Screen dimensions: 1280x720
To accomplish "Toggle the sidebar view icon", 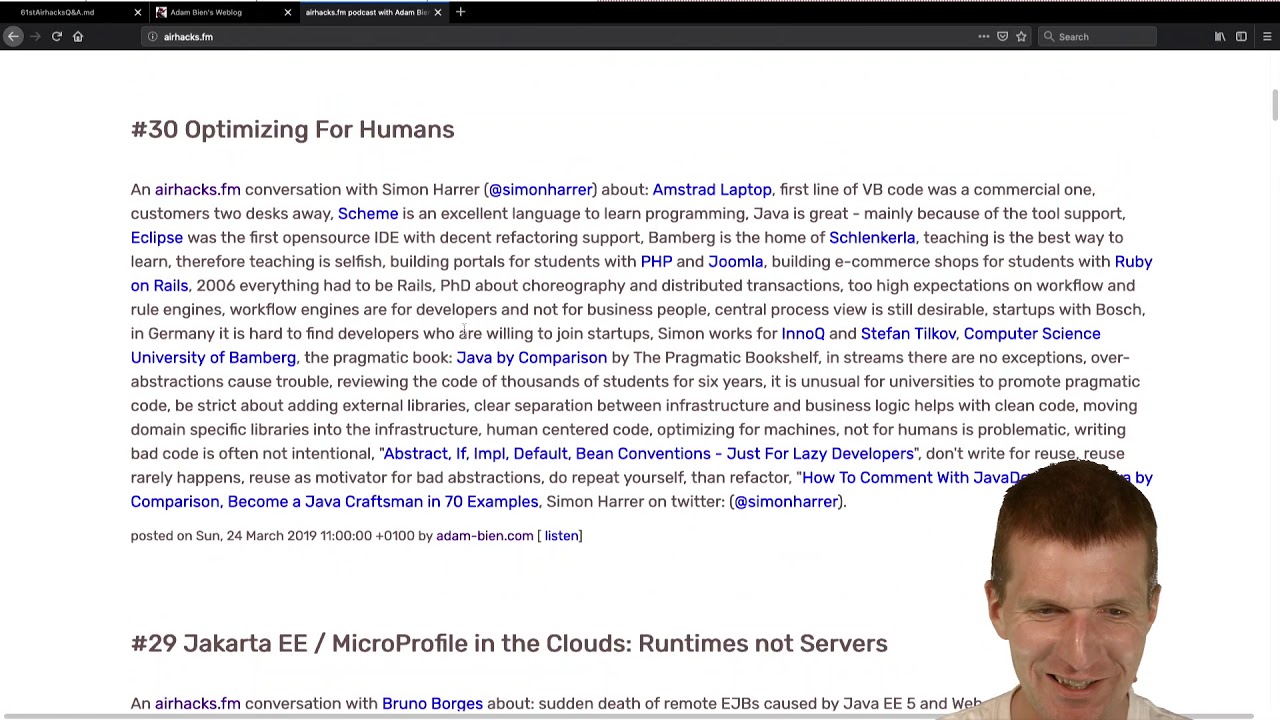I will coord(1241,37).
